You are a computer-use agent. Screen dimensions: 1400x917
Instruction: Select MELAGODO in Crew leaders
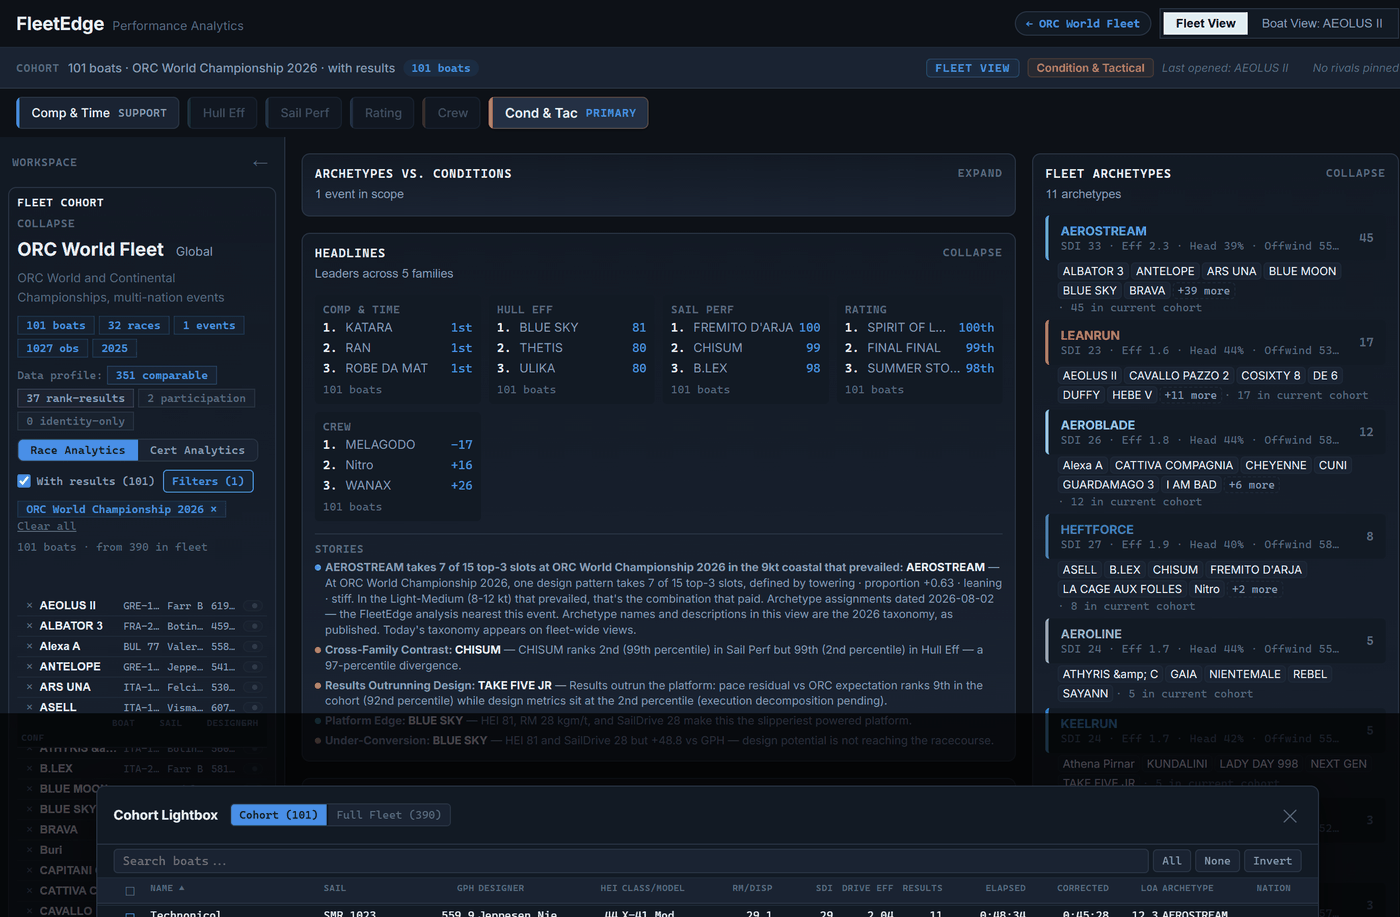tap(380, 445)
